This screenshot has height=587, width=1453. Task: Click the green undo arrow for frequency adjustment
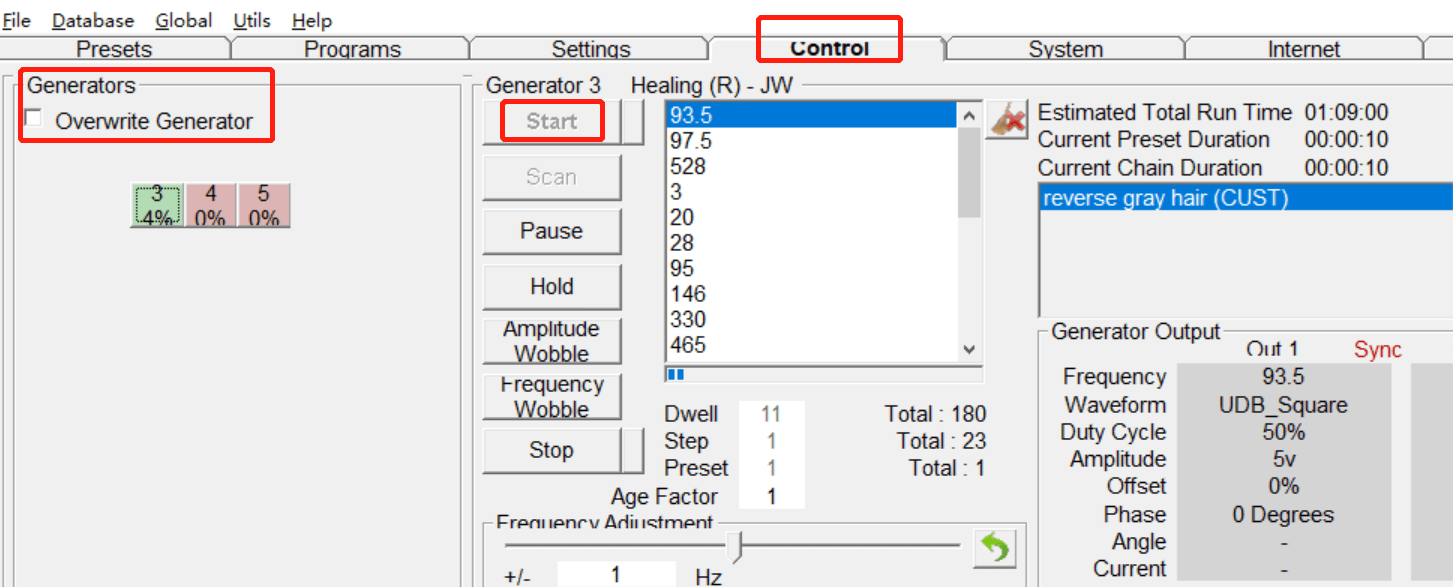coord(995,548)
